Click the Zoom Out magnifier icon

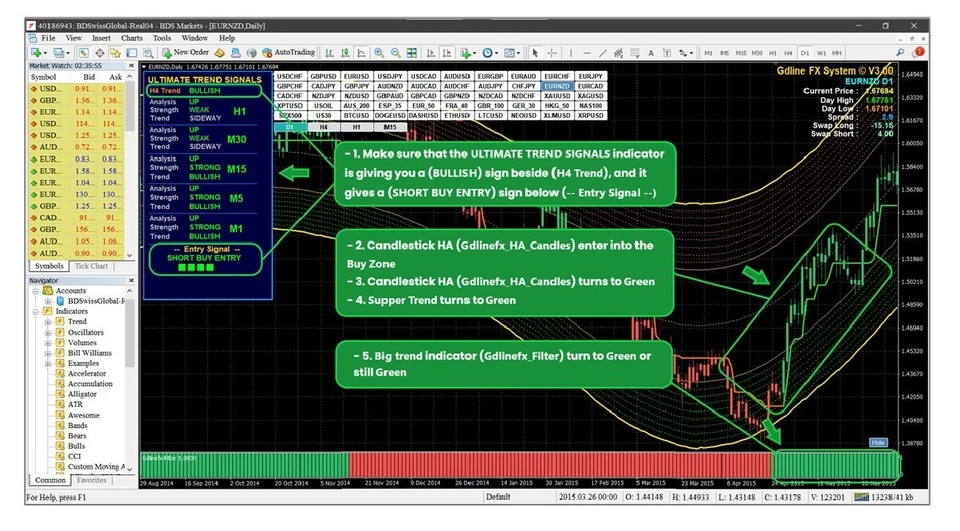(396, 53)
